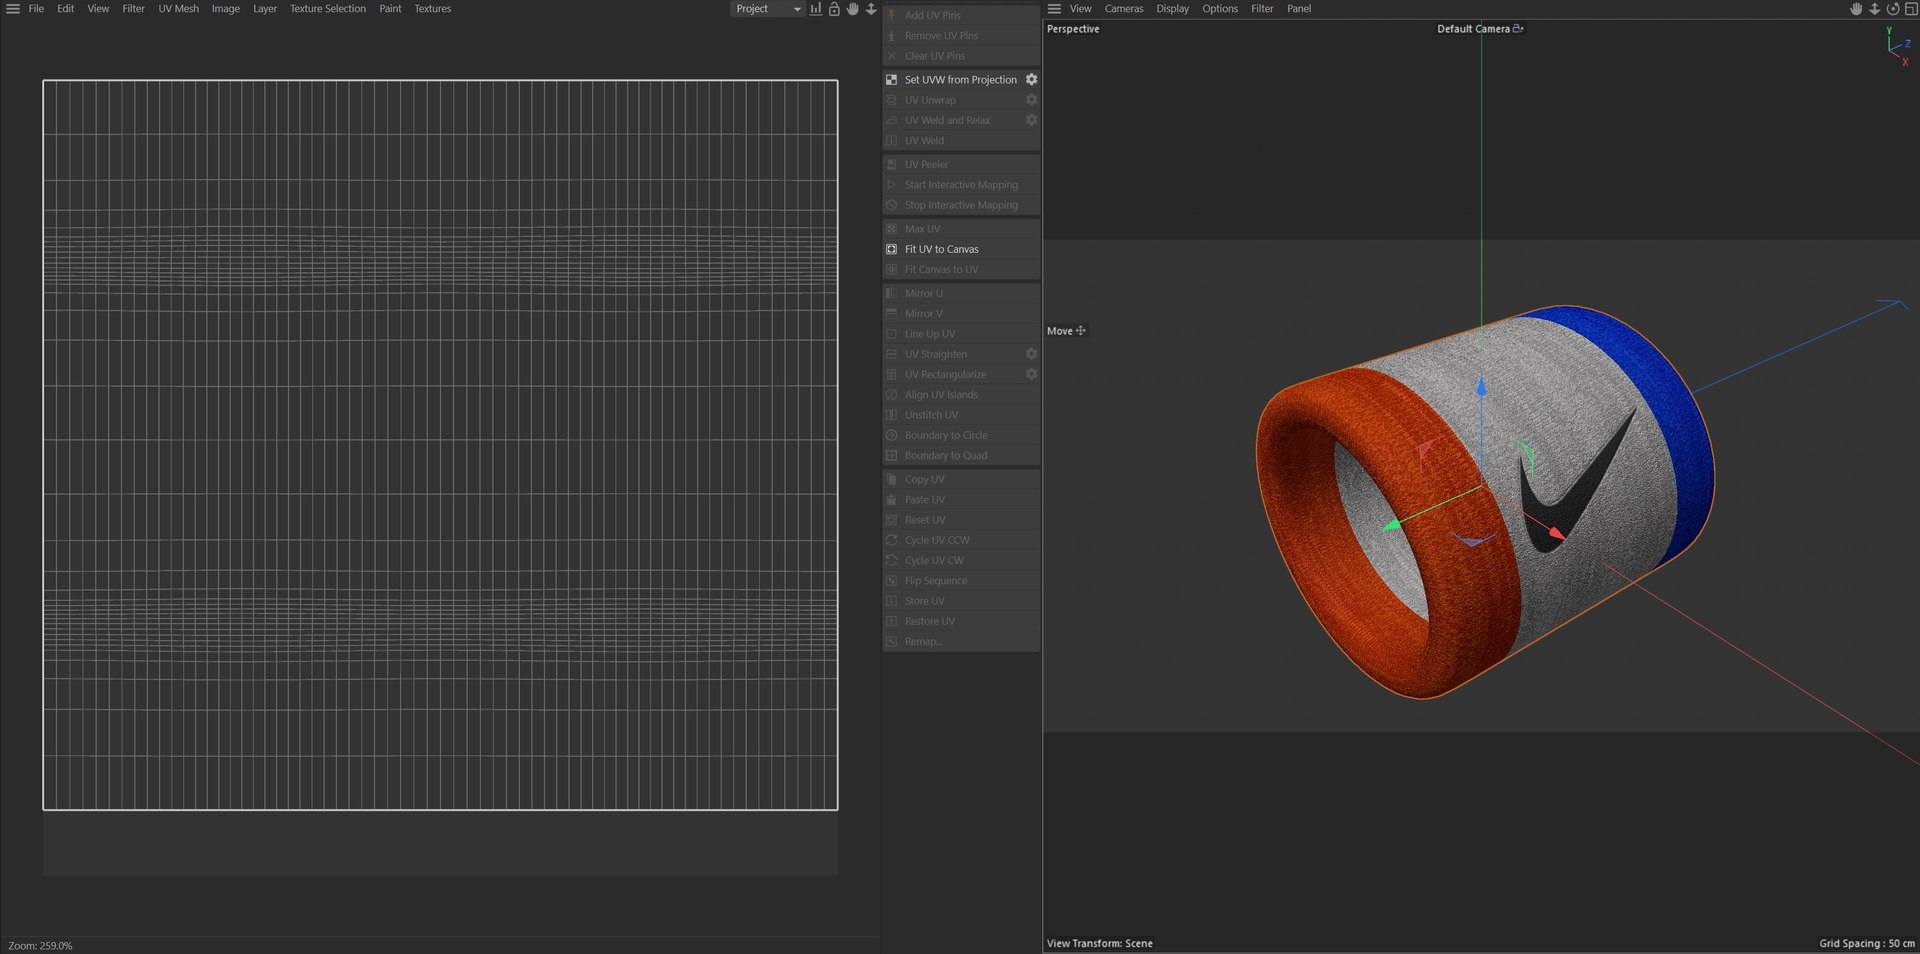
Task: Open the viewport Display menu
Action: click(x=1172, y=9)
